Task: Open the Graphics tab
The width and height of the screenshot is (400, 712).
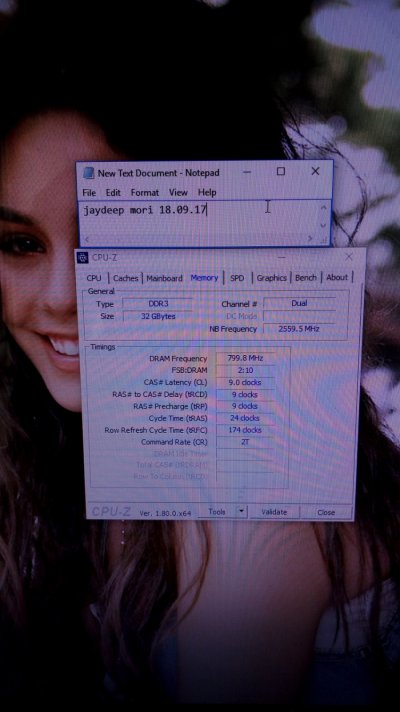Action: pos(272,277)
